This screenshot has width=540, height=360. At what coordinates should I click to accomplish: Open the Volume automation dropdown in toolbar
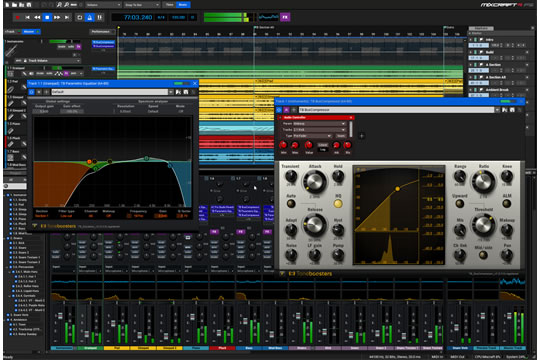(x=103, y=5)
